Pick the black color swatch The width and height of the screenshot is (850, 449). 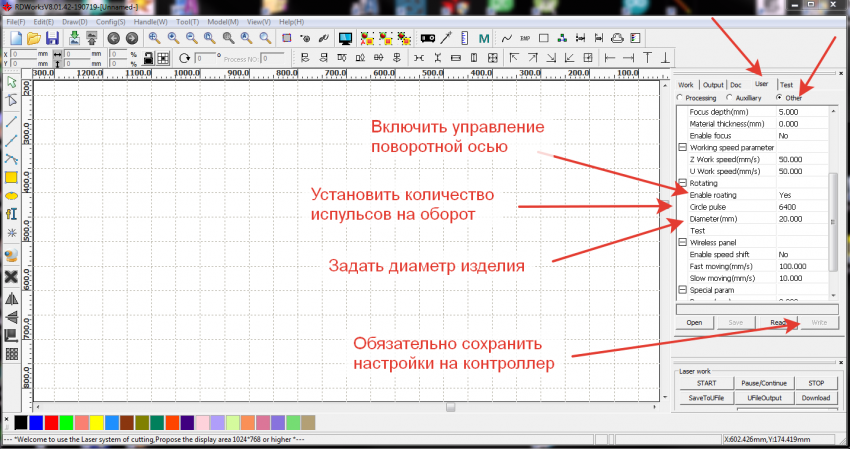[21, 422]
